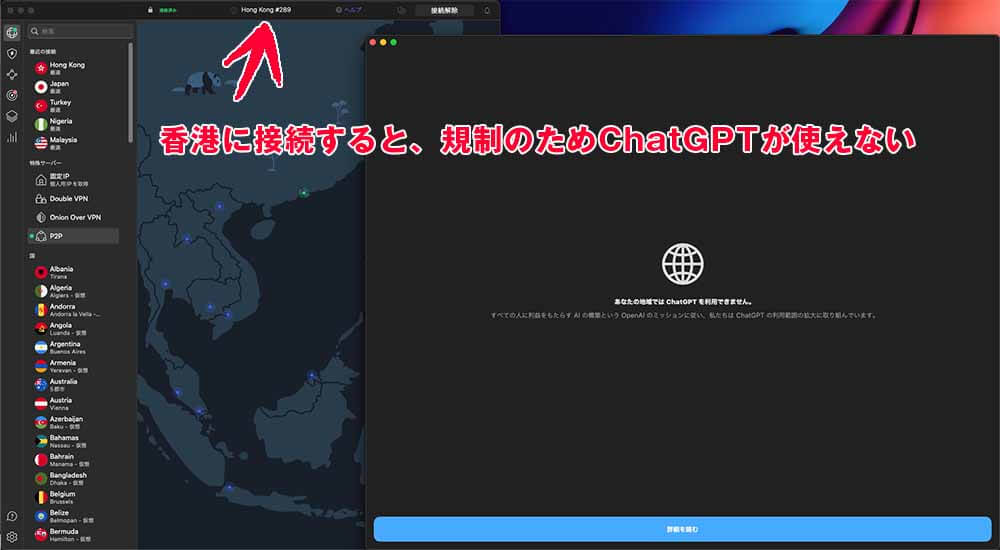The height and width of the screenshot is (550, 1000).
Task: Select Austria Vienna server row
Action: tap(73, 404)
